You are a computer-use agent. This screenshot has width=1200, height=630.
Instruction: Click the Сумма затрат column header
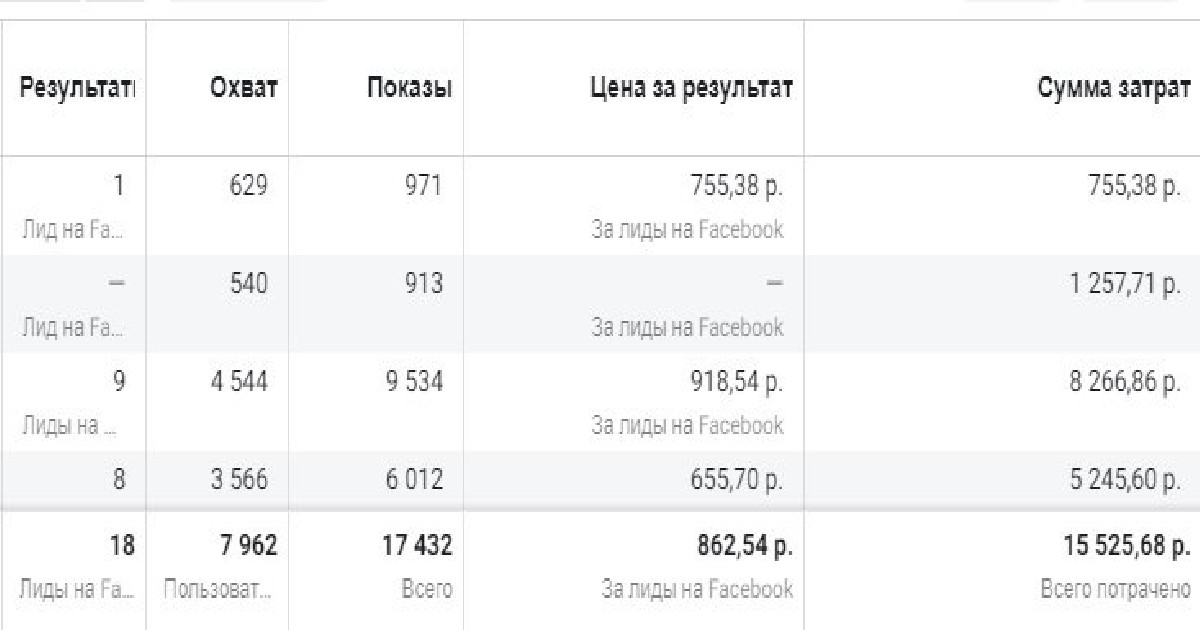(1115, 88)
